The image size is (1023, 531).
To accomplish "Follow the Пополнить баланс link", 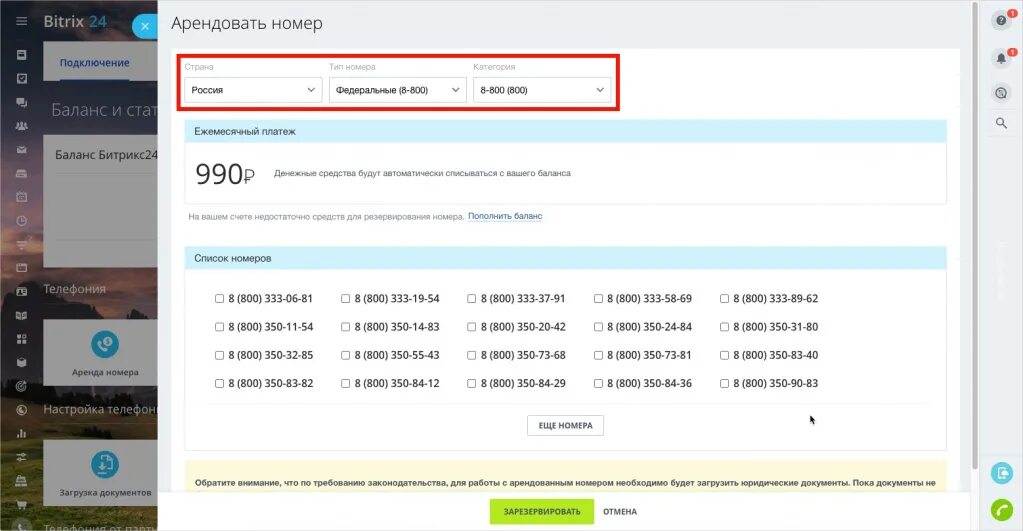I will [505, 216].
